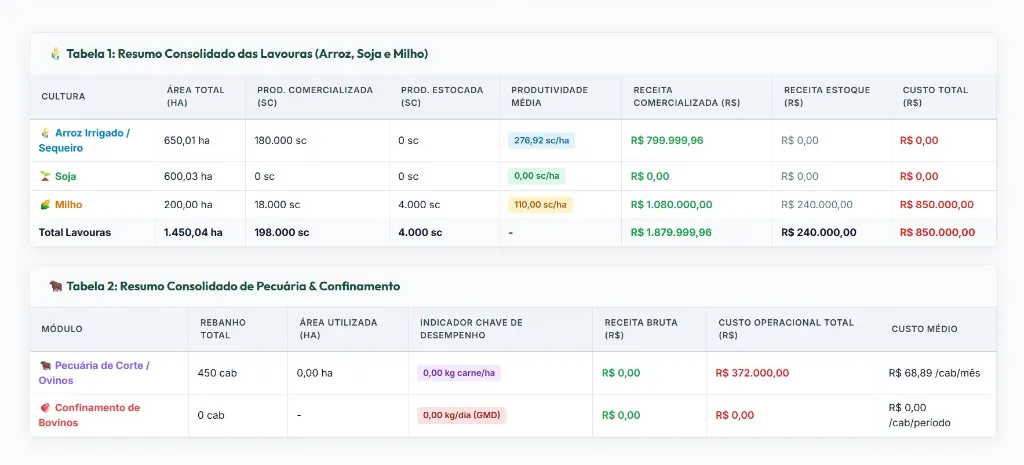Click the R$ 850.000,00 cost in the Milho row
The width and height of the screenshot is (1024, 465).
[936, 204]
